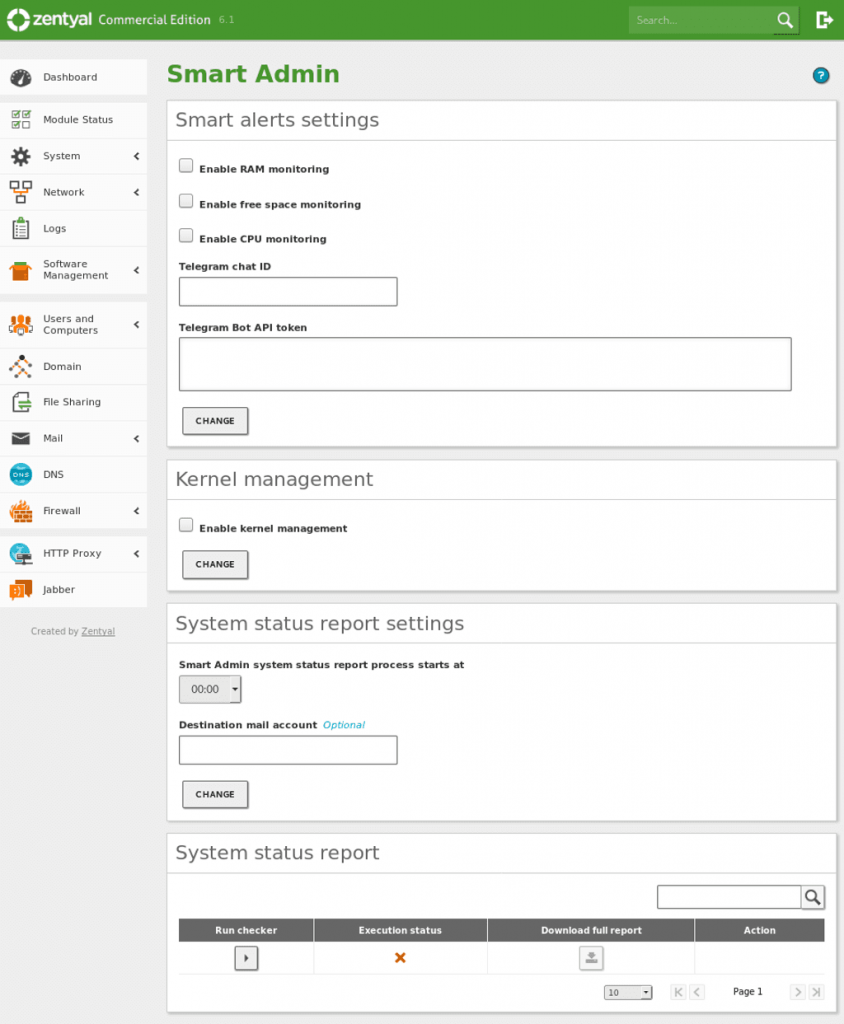Click the report table search icon

[x=813, y=897]
